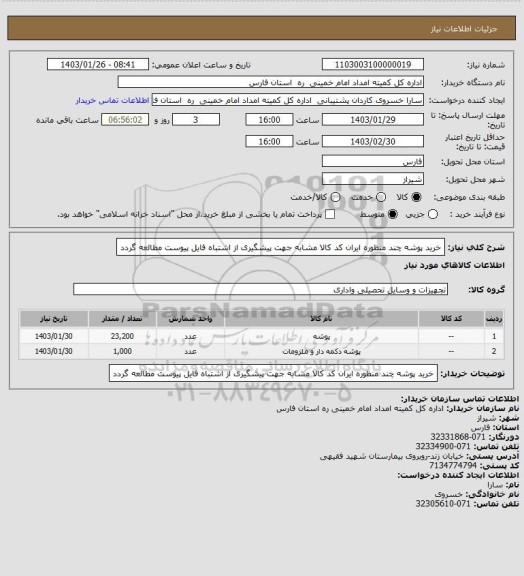Click the واحد شمارش column header
The height and width of the screenshot is (576, 524).
click(x=190, y=319)
